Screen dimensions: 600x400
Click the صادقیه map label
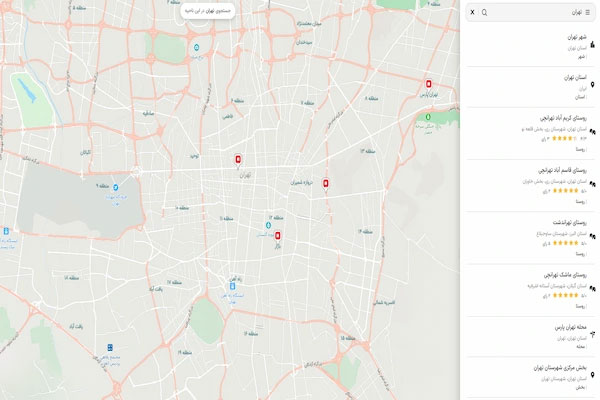pos(148,114)
